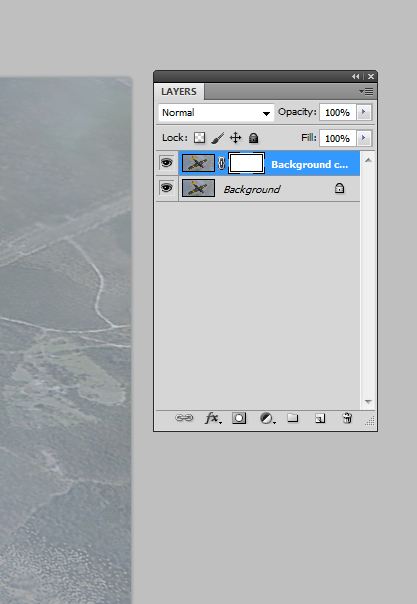
Task: Collapse the panel with the double arrows
Action: tap(355, 77)
